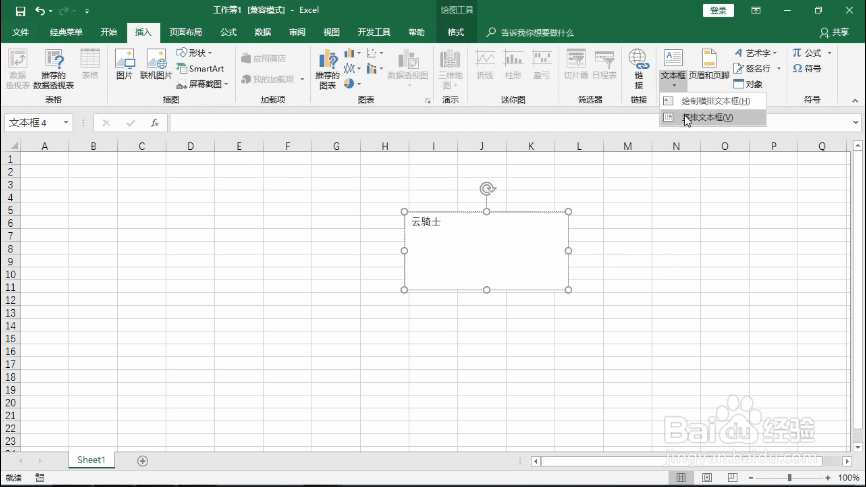Select Vertical Text Box menu item
Screen dimensions: 866x487
(712, 117)
